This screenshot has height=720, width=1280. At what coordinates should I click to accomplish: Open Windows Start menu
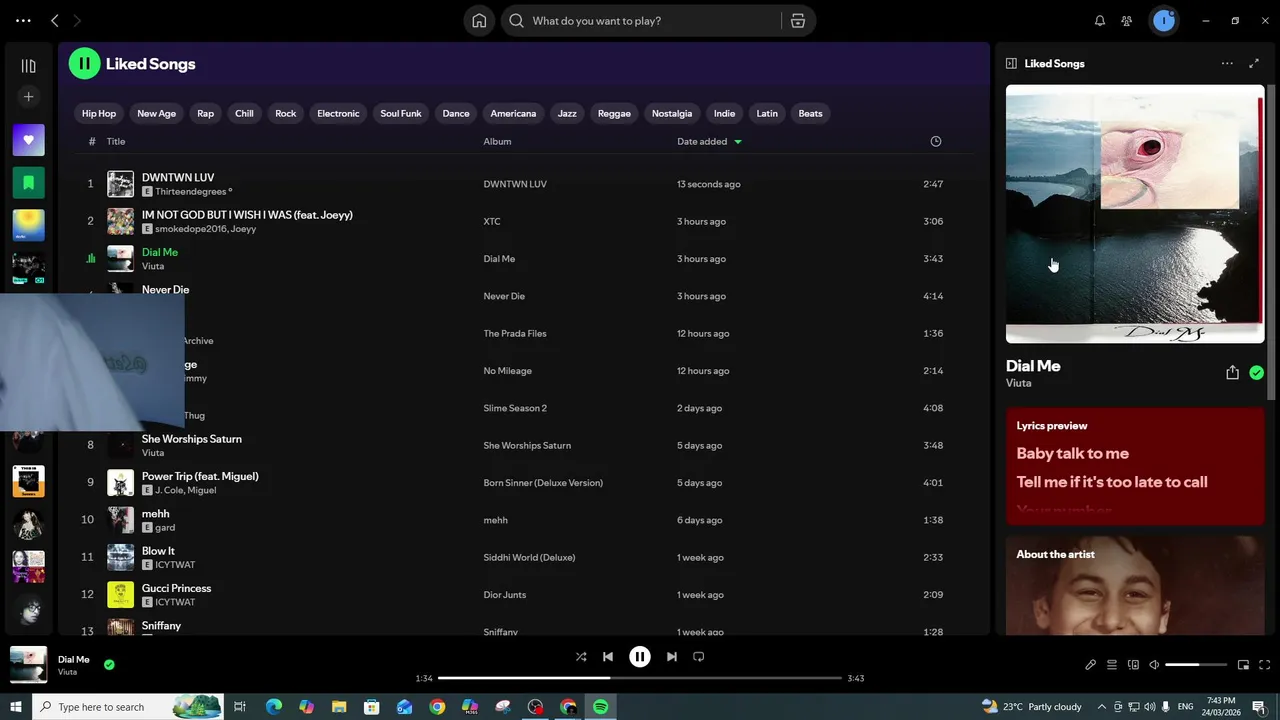pyautogui.click(x=15, y=707)
